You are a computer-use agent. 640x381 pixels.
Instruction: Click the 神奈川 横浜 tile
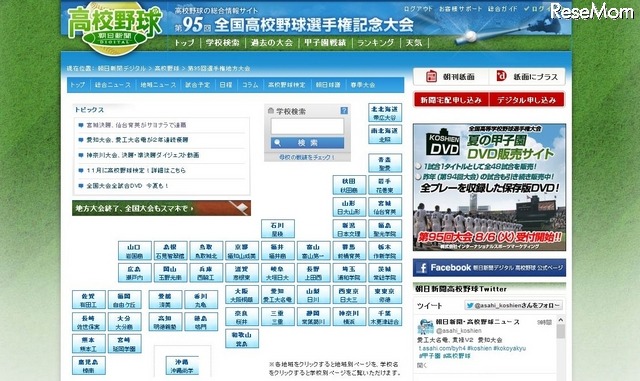point(349,317)
